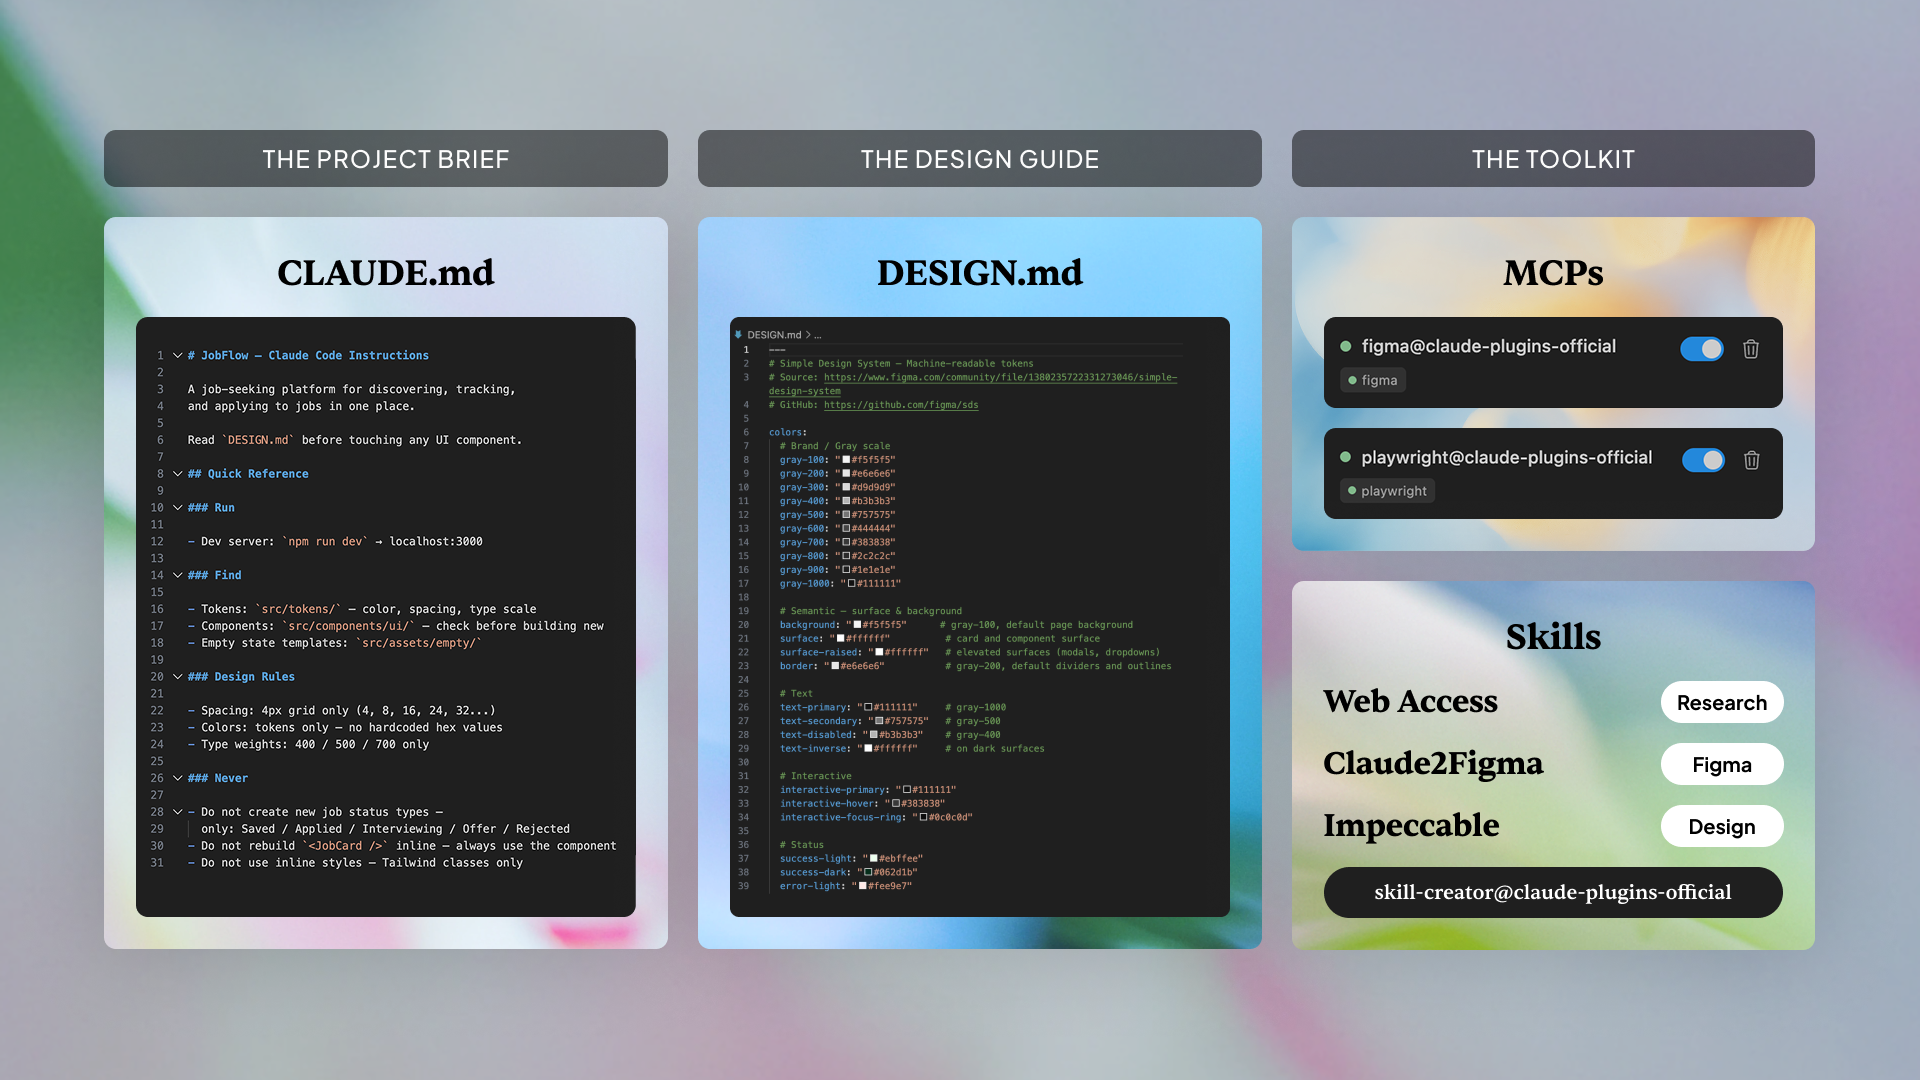This screenshot has width=1920, height=1080.
Task: Click the 'localhost:3000' text
Action: click(435, 542)
